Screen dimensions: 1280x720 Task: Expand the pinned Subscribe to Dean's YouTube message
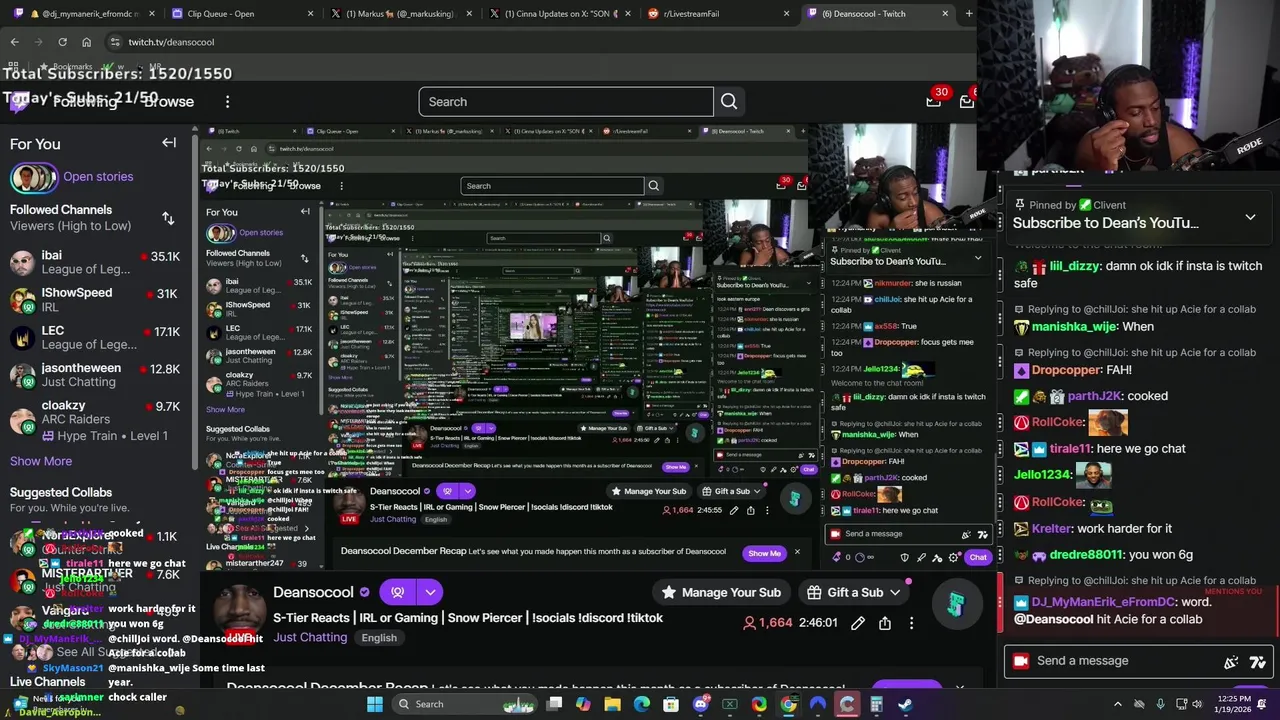click(x=1250, y=217)
